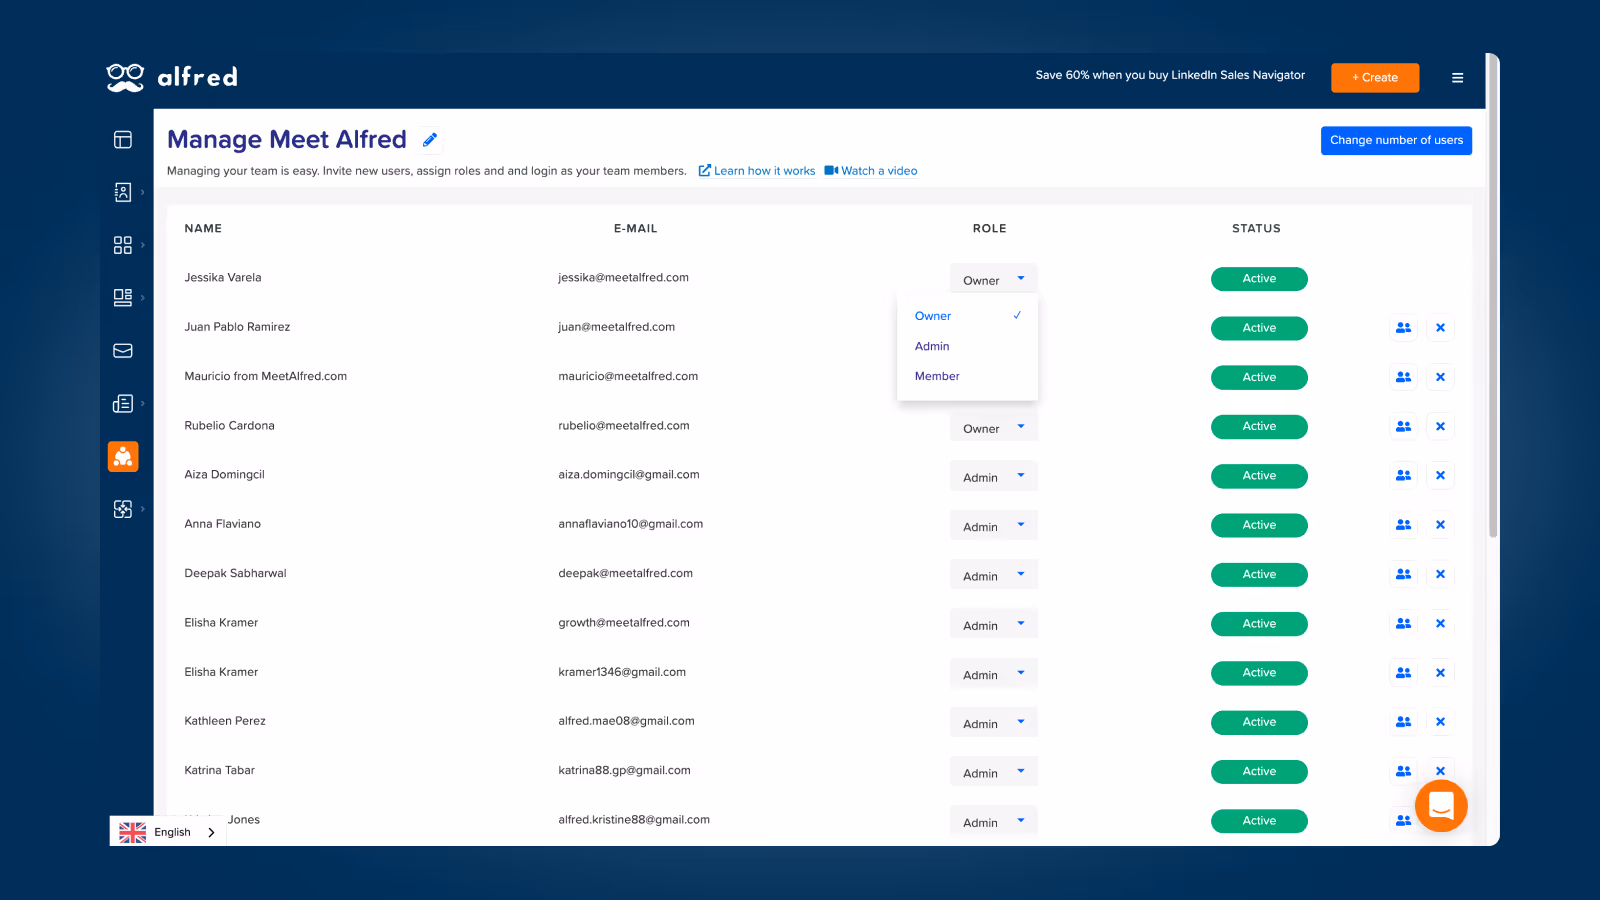Viewport: 1600px width, 900px height.
Task: Click name Mauricio from MeetAlfred.com
Action: pos(265,377)
